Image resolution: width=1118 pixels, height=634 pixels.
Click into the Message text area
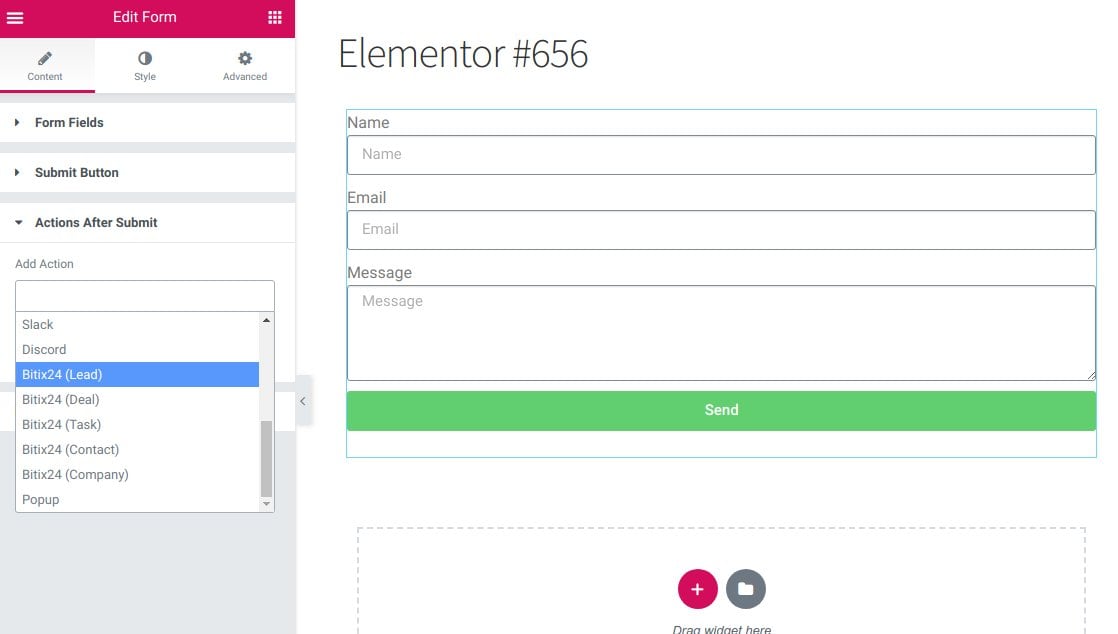click(721, 333)
